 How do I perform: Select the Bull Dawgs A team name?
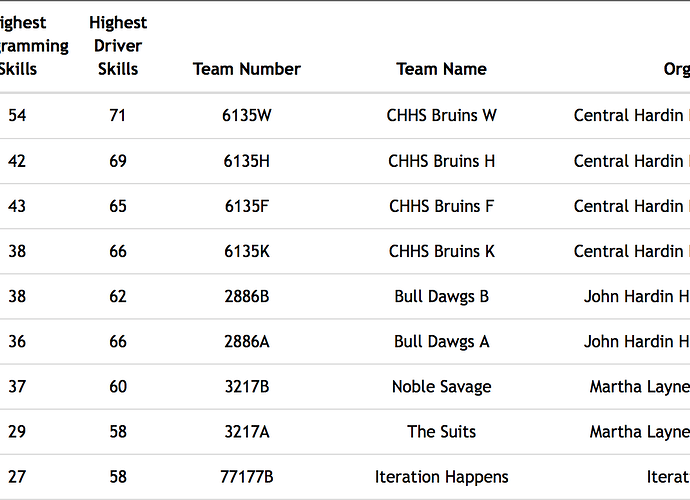point(441,341)
